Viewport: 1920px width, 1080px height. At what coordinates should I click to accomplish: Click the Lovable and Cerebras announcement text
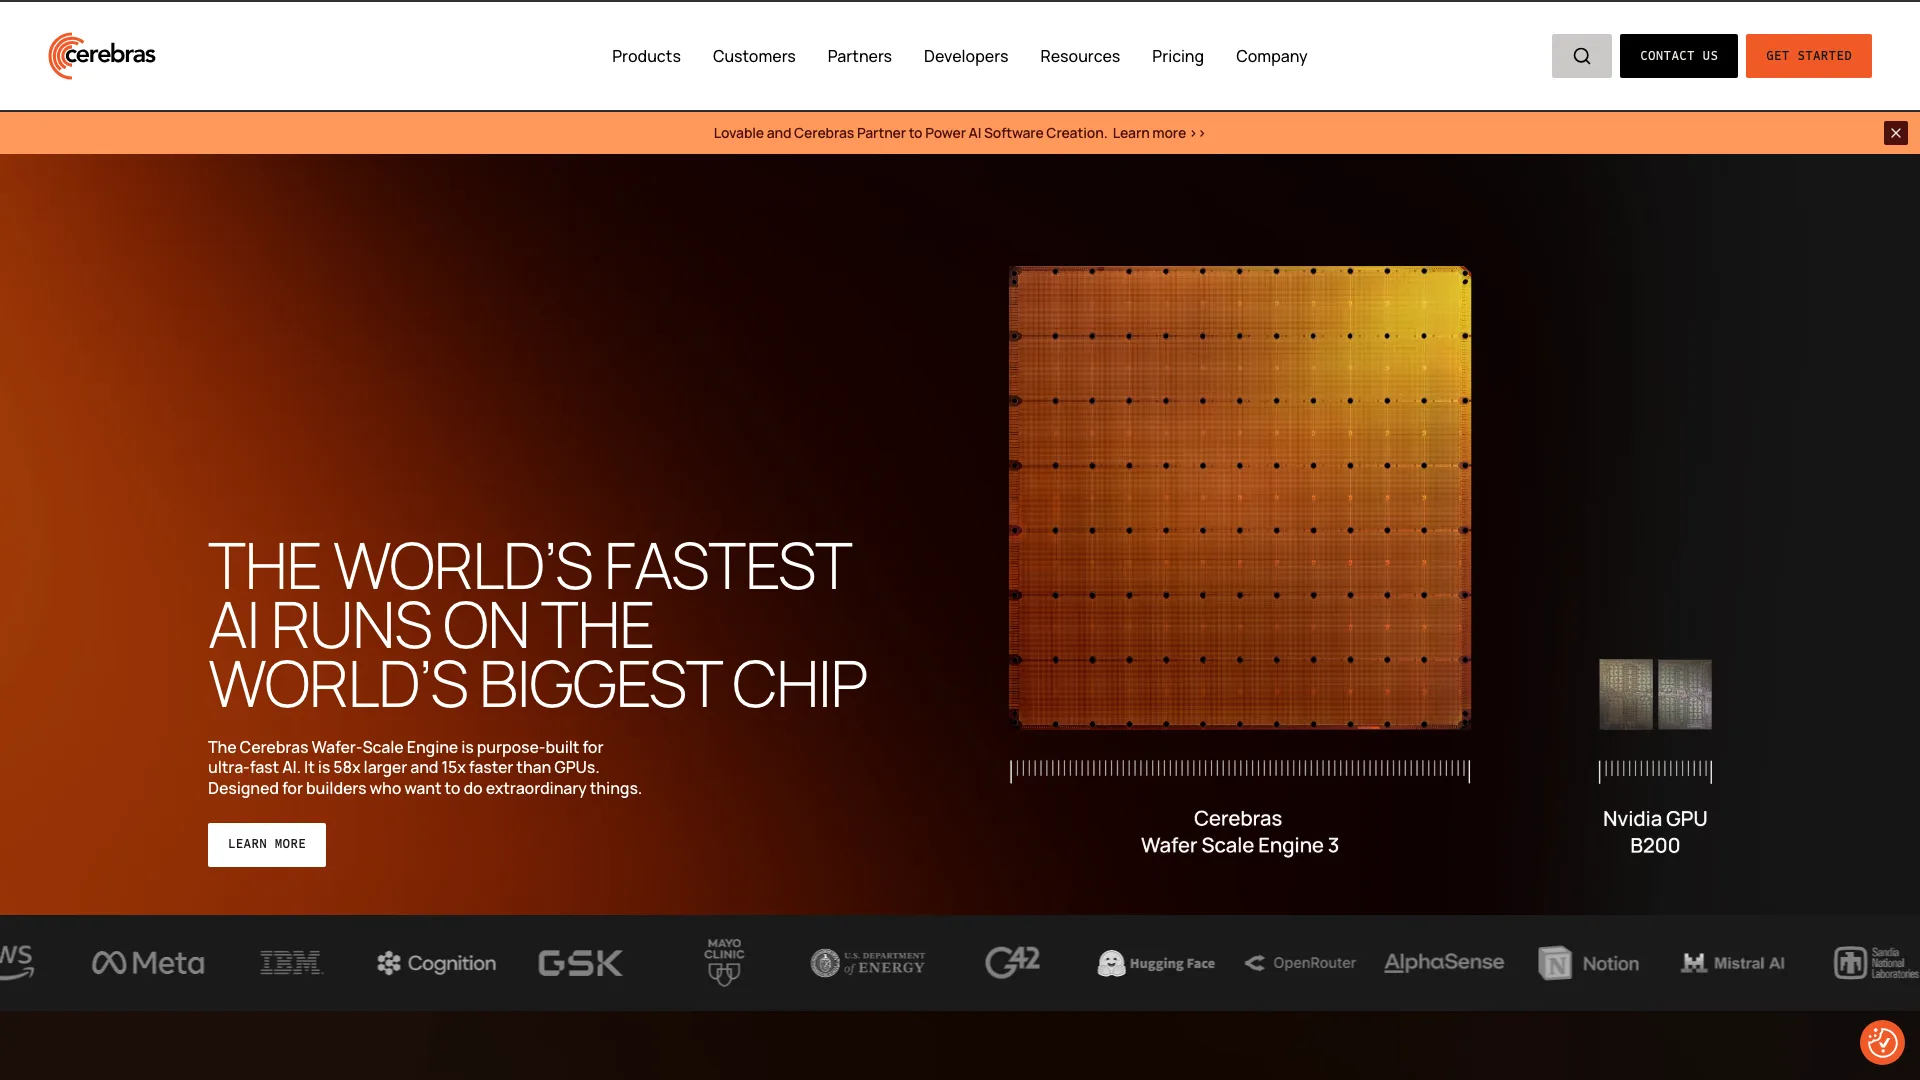910,133
